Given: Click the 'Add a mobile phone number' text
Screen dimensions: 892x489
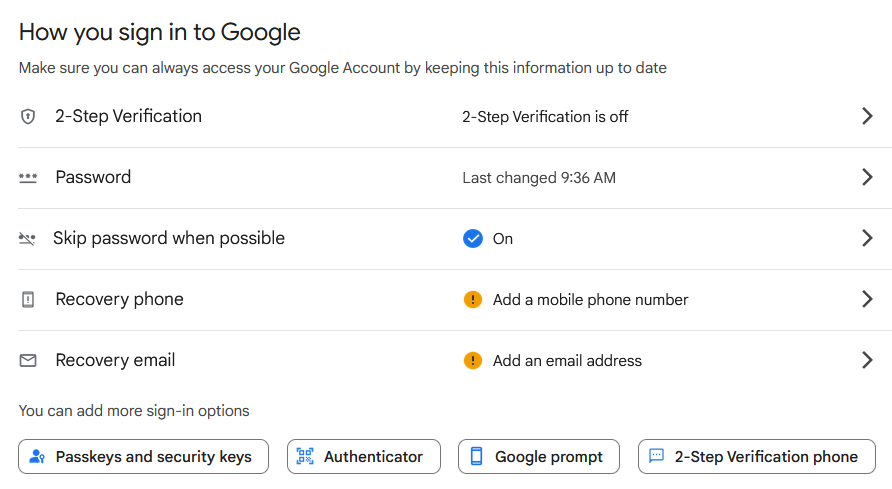Looking at the screenshot, I should coord(590,300).
